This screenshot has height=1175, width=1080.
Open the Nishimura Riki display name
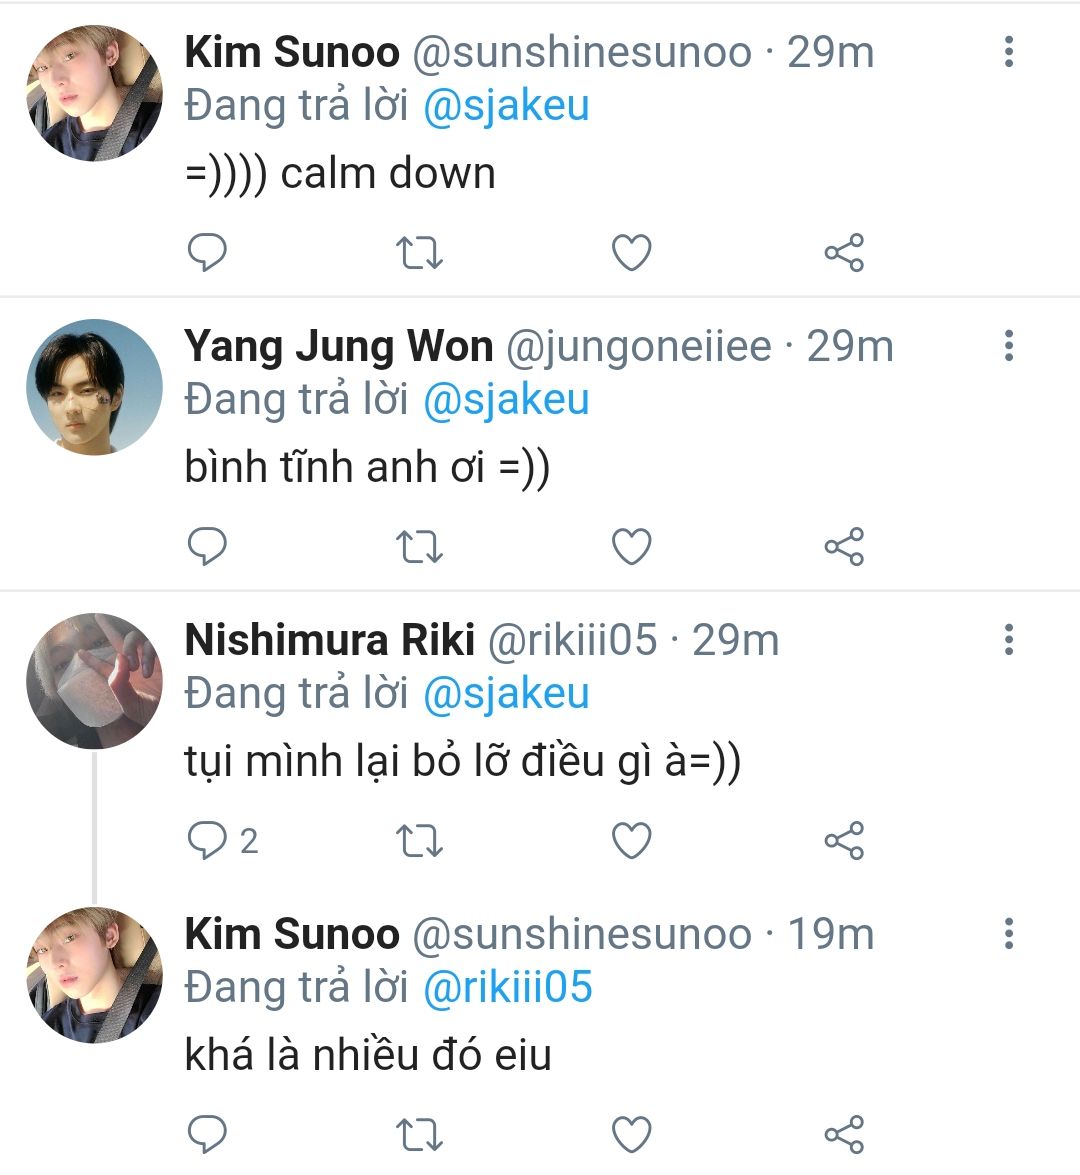coord(329,640)
